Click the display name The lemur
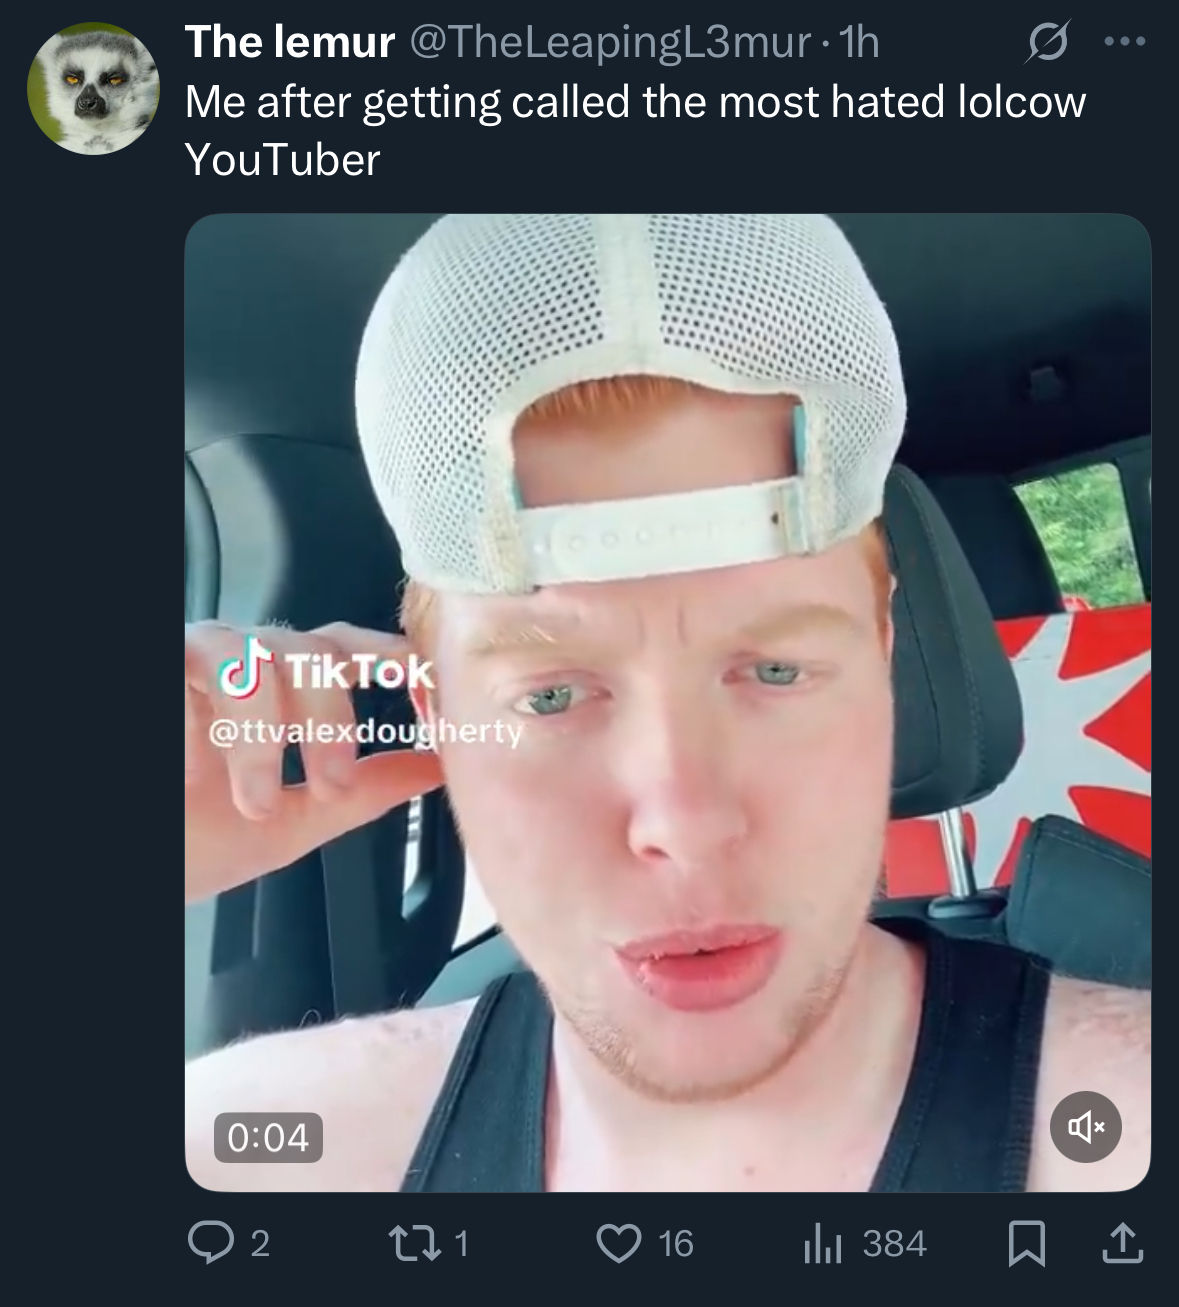The width and height of the screenshot is (1179, 1307). tap(290, 42)
